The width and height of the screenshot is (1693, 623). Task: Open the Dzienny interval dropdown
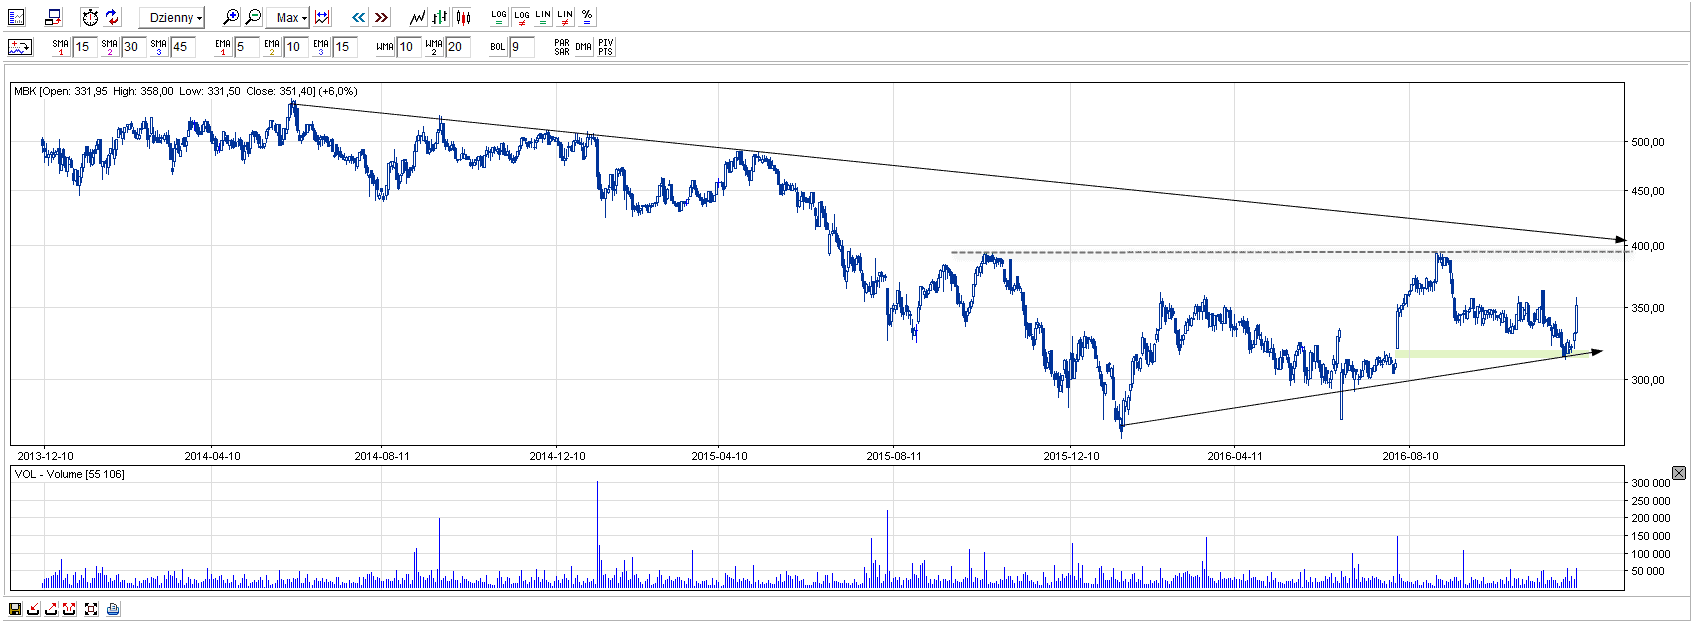pyautogui.click(x=172, y=17)
